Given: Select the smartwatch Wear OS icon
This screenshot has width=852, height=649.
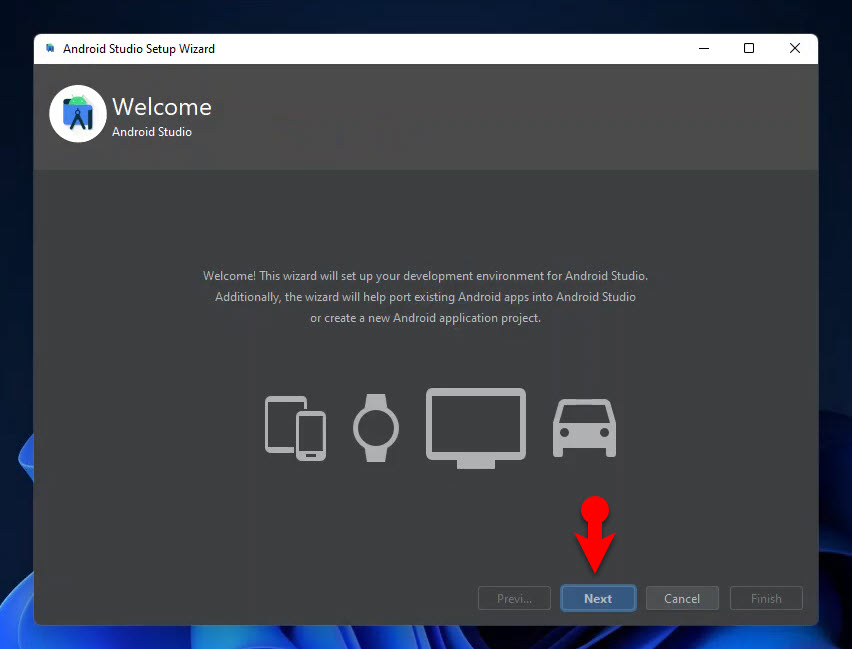Looking at the screenshot, I should point(376,428).
